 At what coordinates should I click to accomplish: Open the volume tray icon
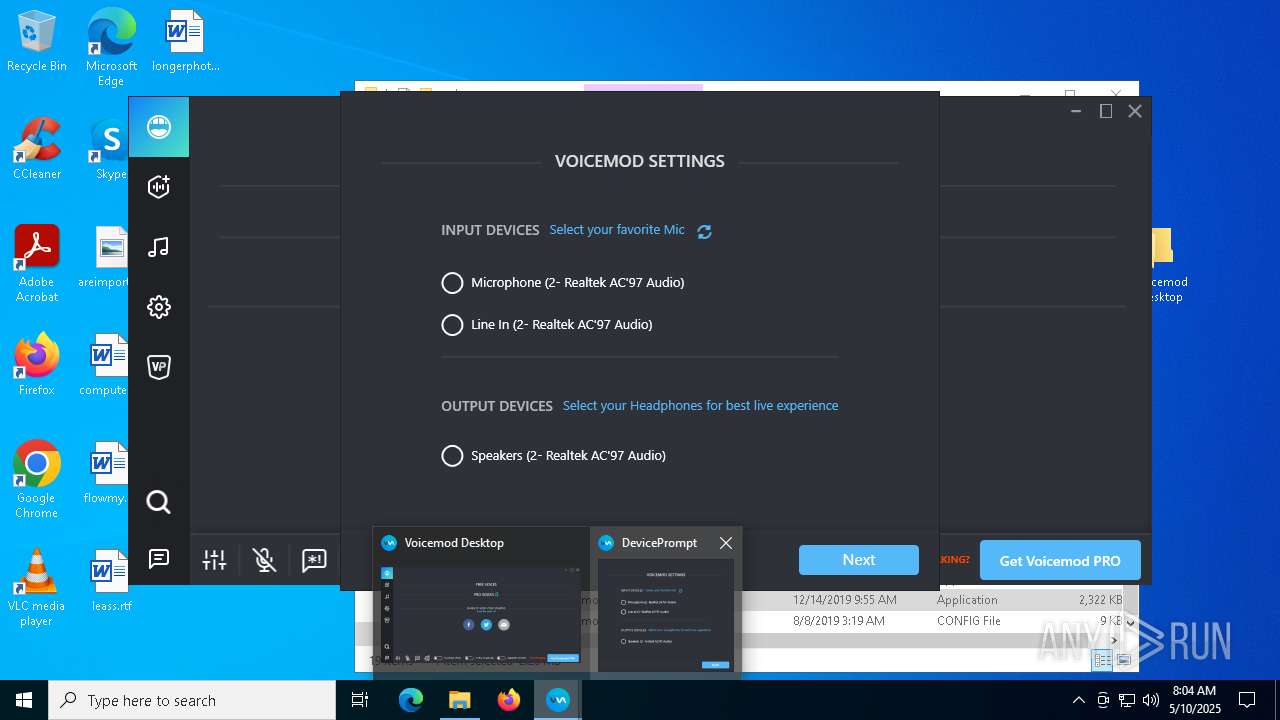pos(1151,700)
